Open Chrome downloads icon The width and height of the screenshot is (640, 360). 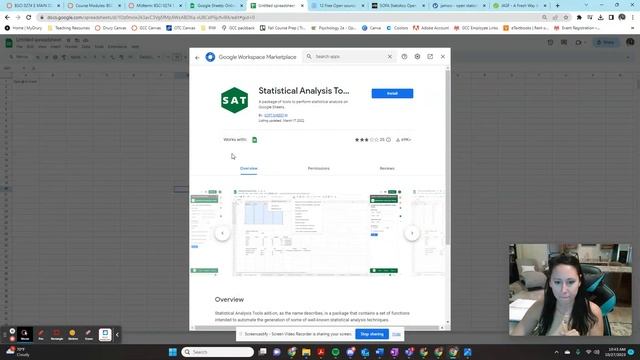pyautogui.click(x=600, y=18)
